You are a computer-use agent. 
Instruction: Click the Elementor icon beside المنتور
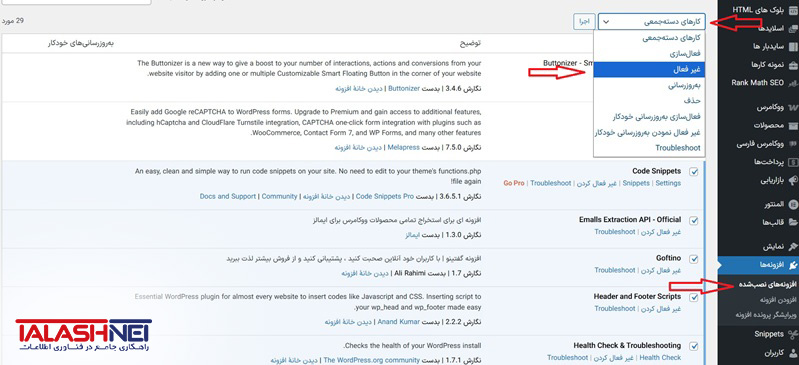tap(793, 204)
